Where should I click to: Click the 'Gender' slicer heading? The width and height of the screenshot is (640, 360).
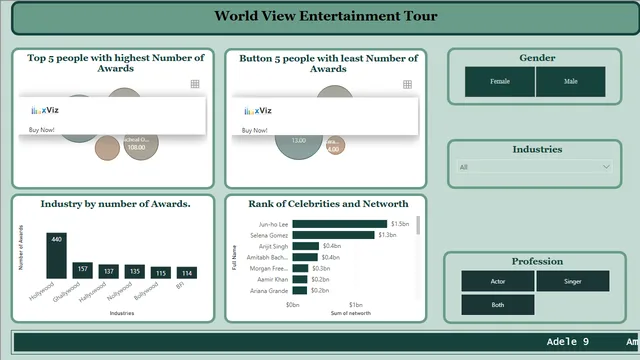(537, 58)
